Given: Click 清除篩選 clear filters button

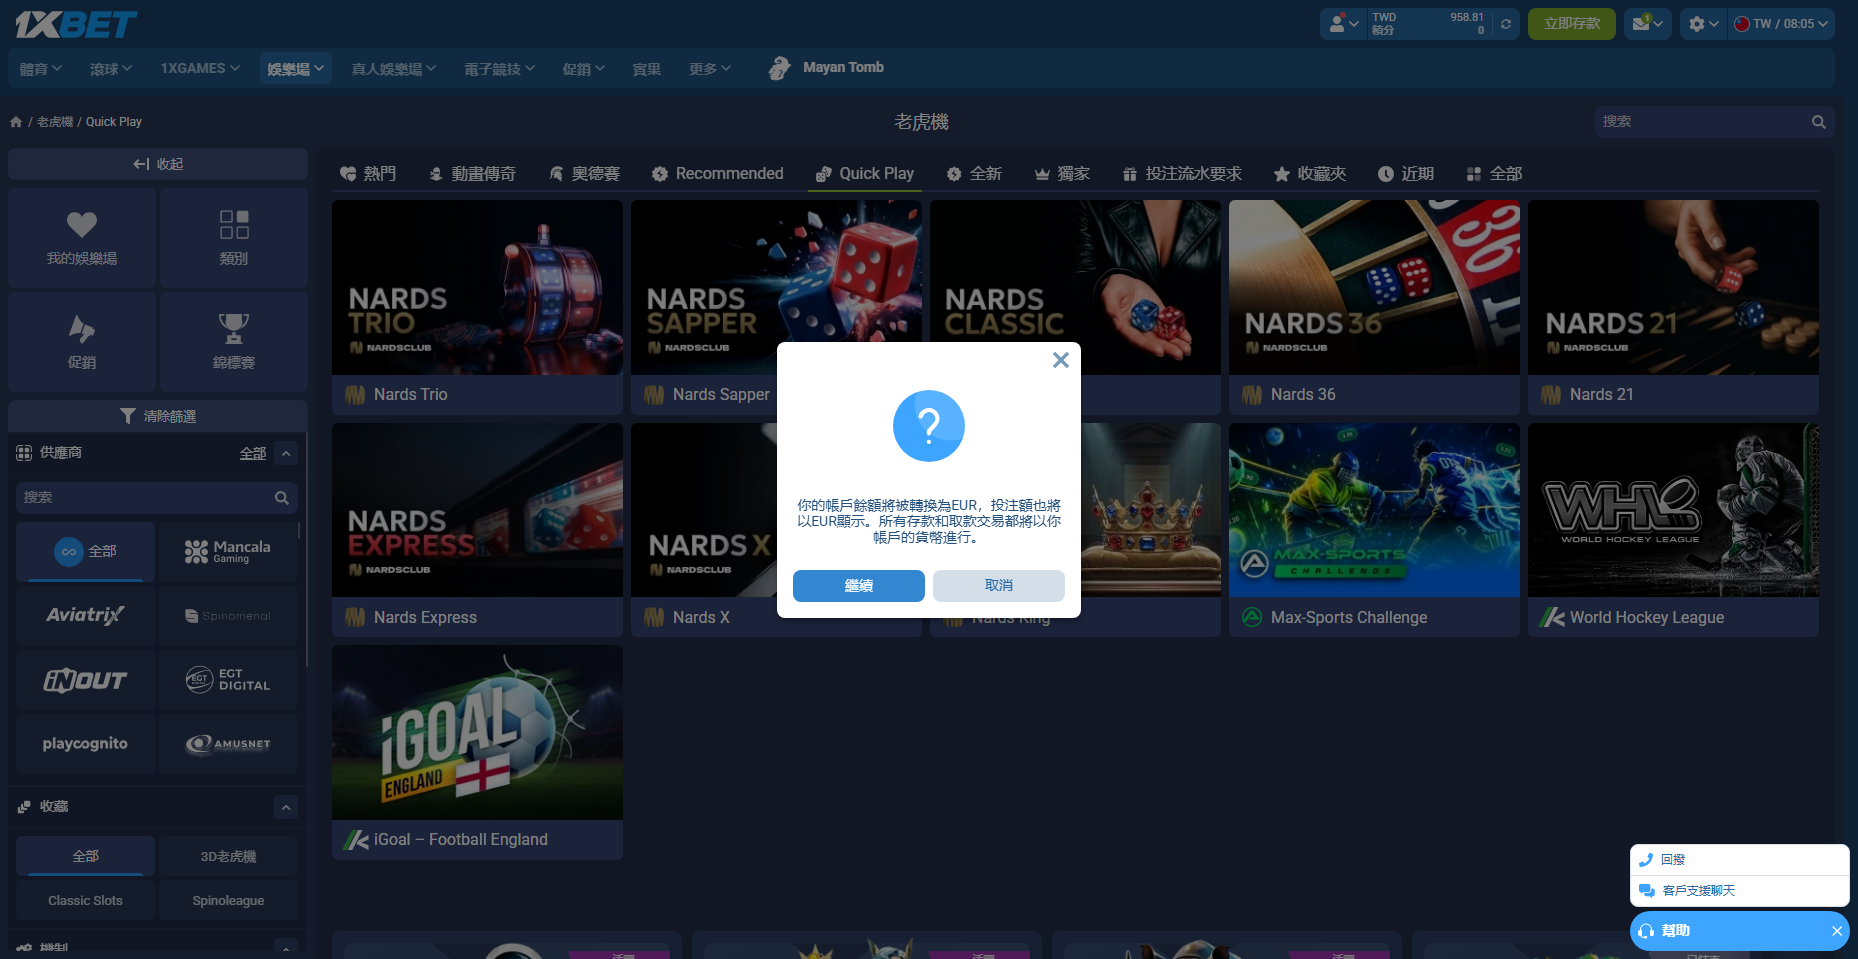Looking at the screenshot, I should [x=158, y=416].
